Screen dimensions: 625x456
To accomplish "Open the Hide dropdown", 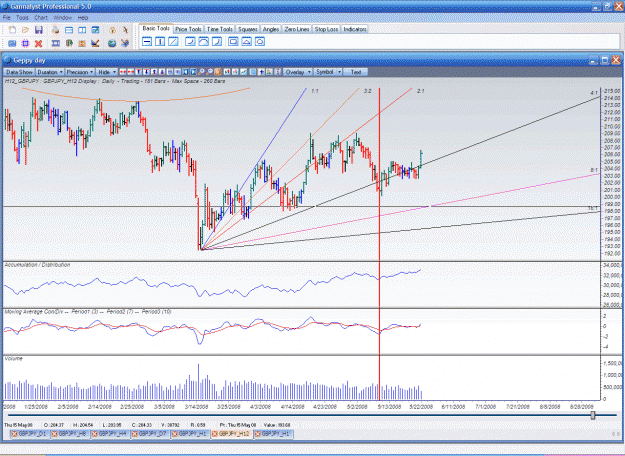I will pos(107,72).
